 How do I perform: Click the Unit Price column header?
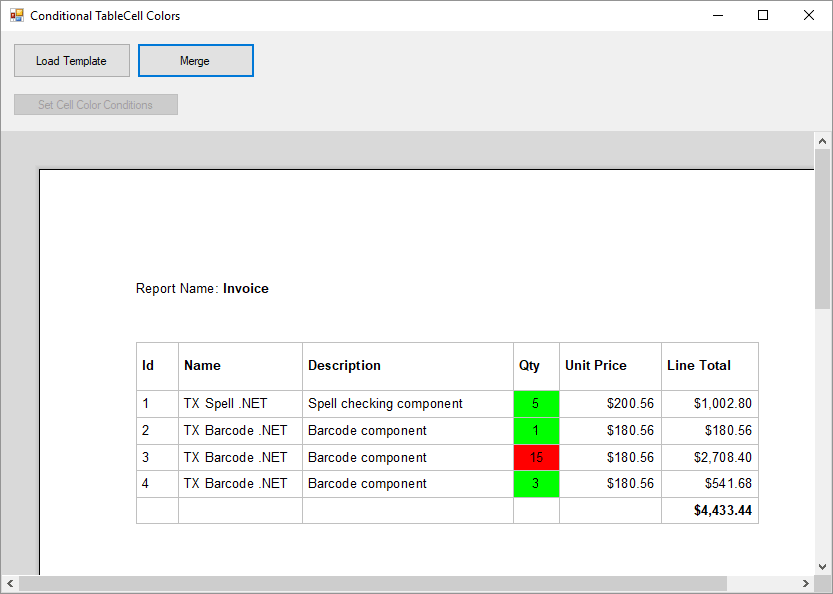tap(610, 366)
